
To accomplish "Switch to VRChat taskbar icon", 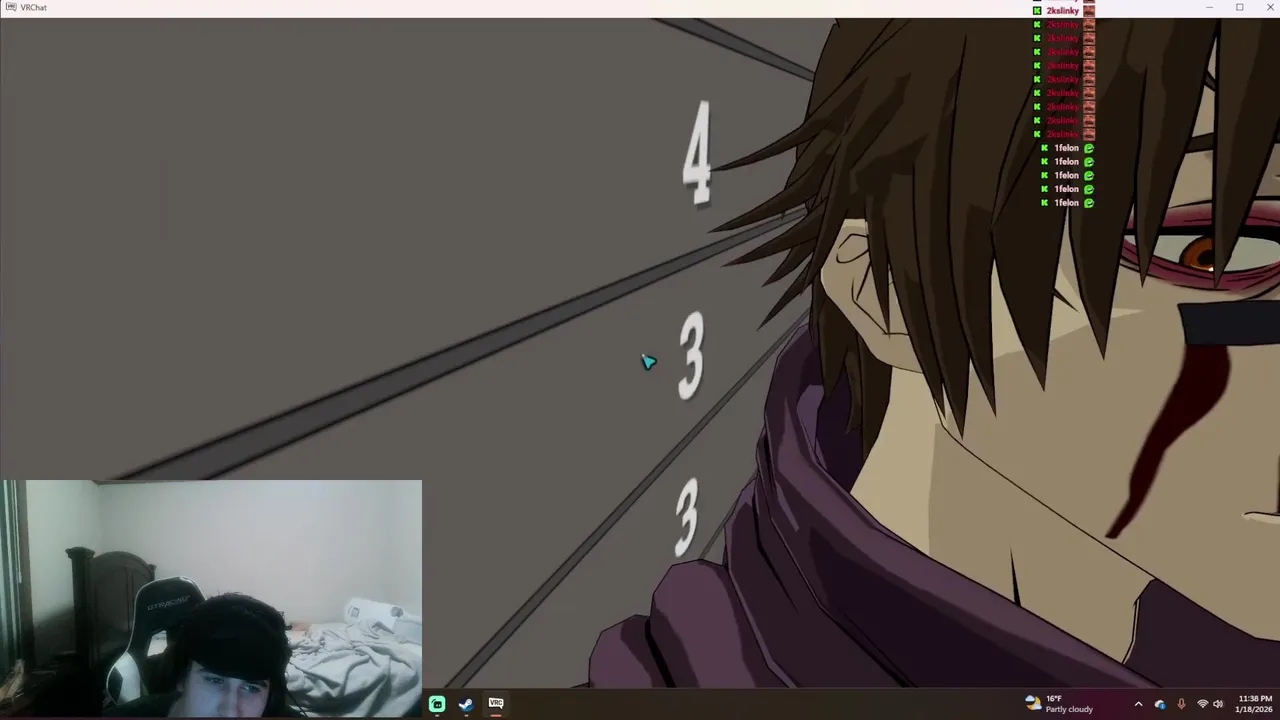I will 496,704.
